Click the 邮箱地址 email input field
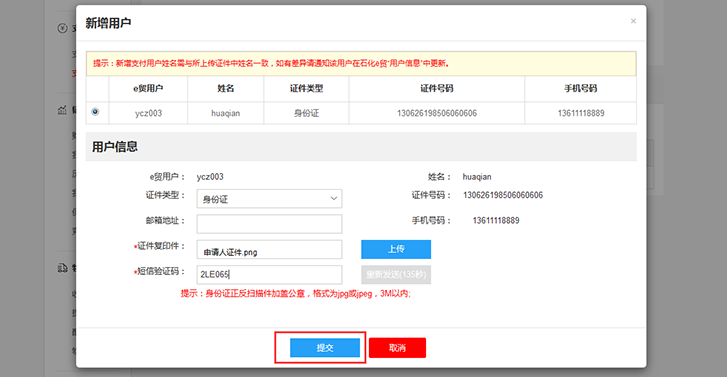The image size is (727, 377). tap(269, 224)
